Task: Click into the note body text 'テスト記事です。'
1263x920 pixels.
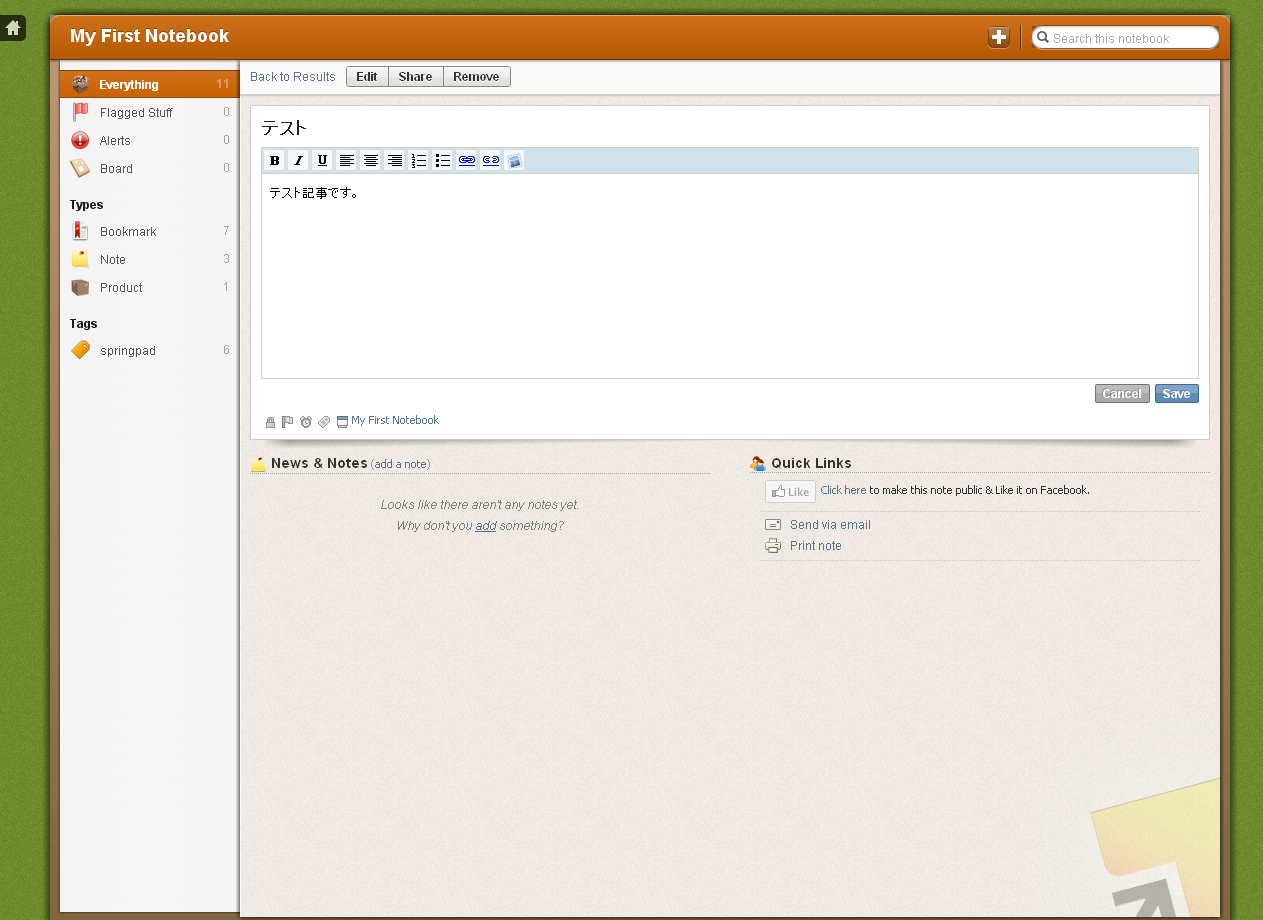Action: pos(314,192)
